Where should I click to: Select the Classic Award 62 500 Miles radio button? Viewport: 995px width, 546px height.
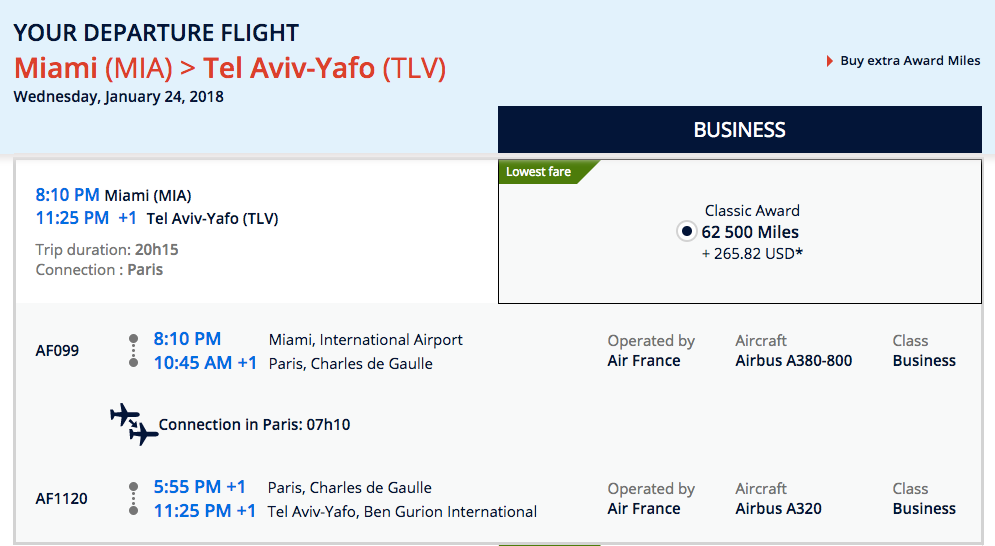tap(686, 232)
